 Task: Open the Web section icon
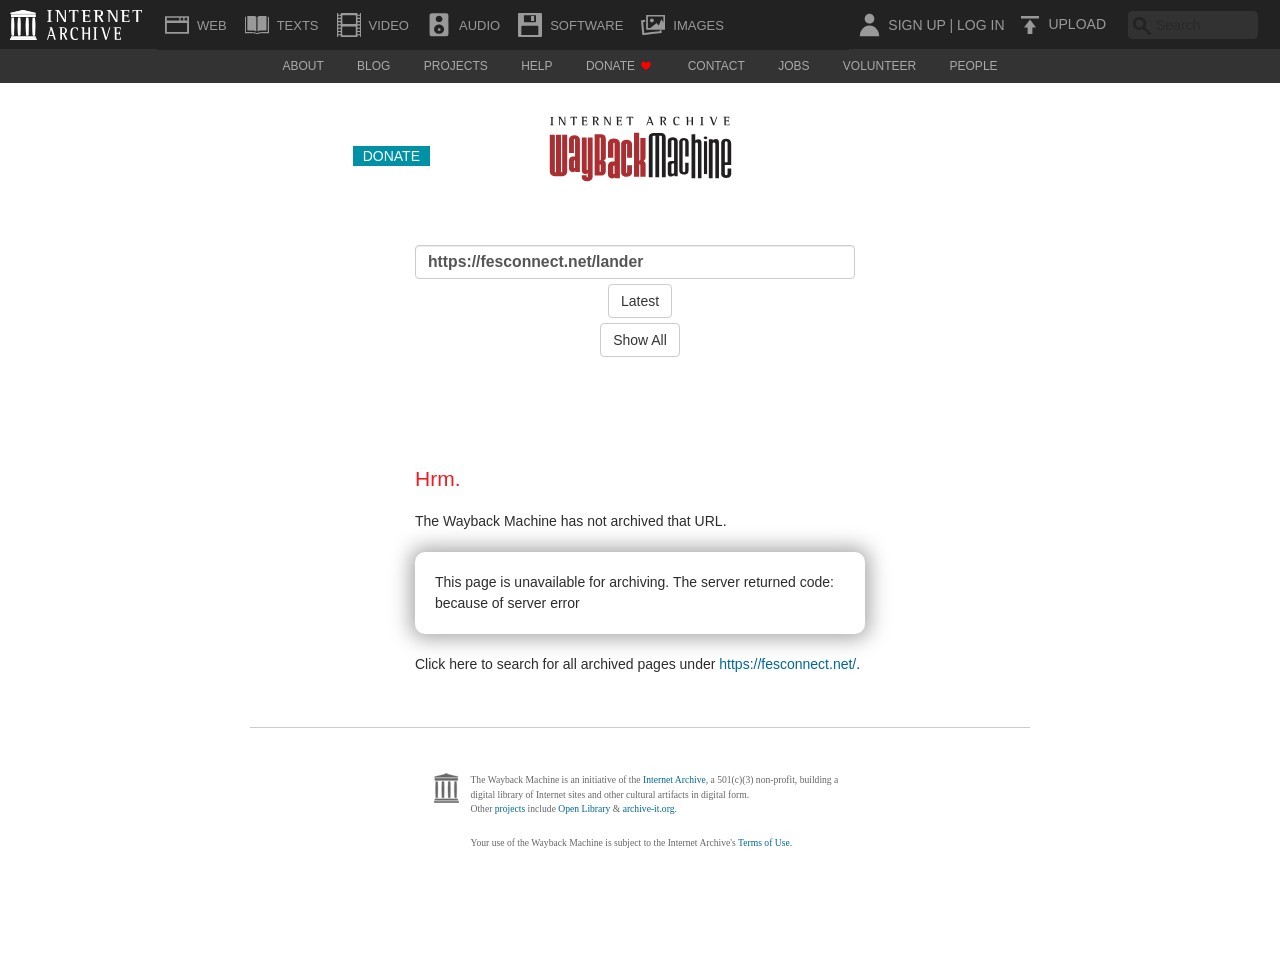pos(177,25)
